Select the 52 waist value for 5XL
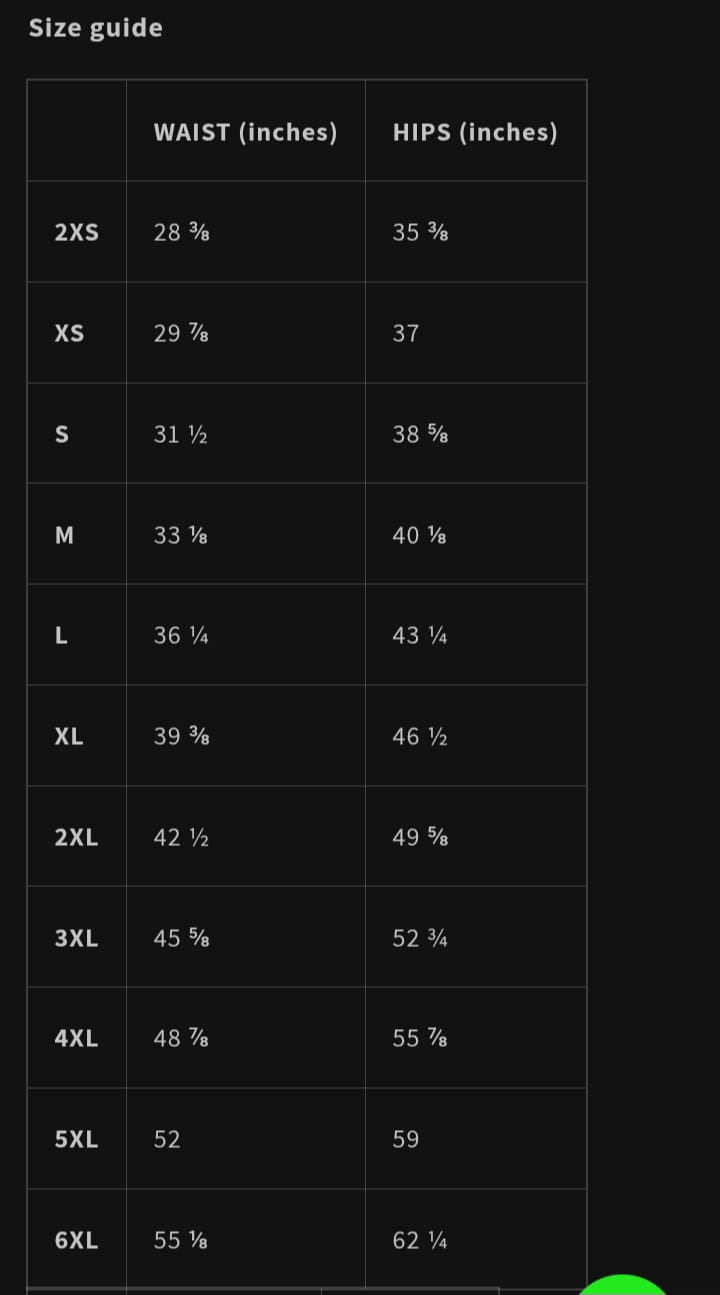 point(167,1140)
